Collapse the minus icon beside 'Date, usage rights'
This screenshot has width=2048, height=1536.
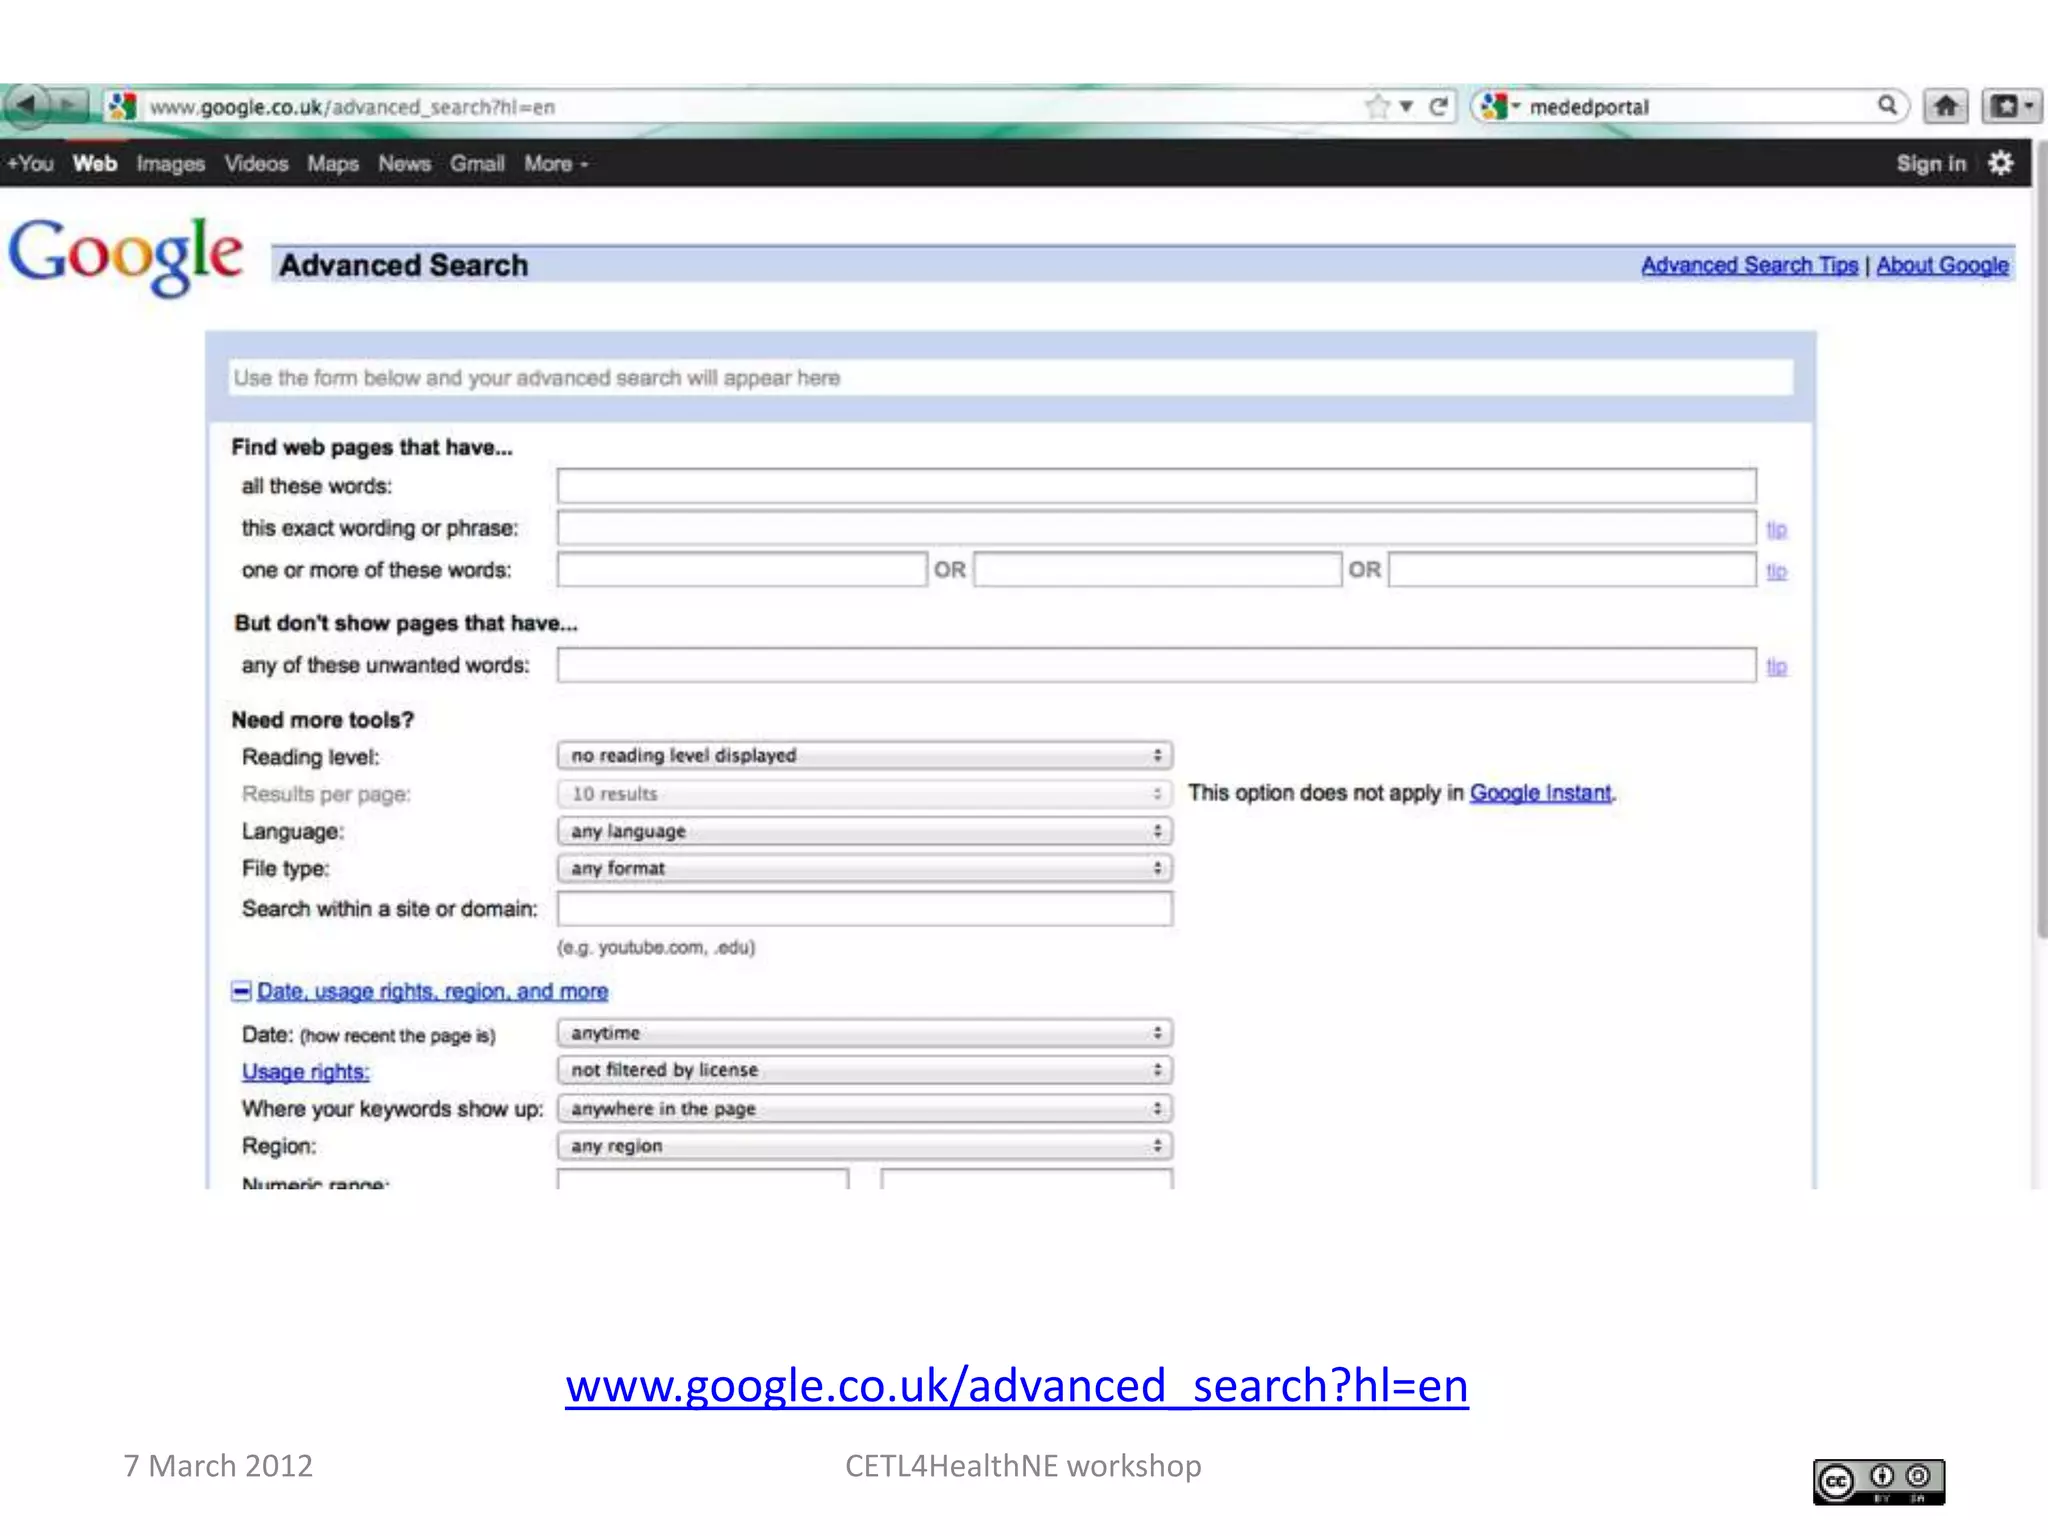point(241,990)
